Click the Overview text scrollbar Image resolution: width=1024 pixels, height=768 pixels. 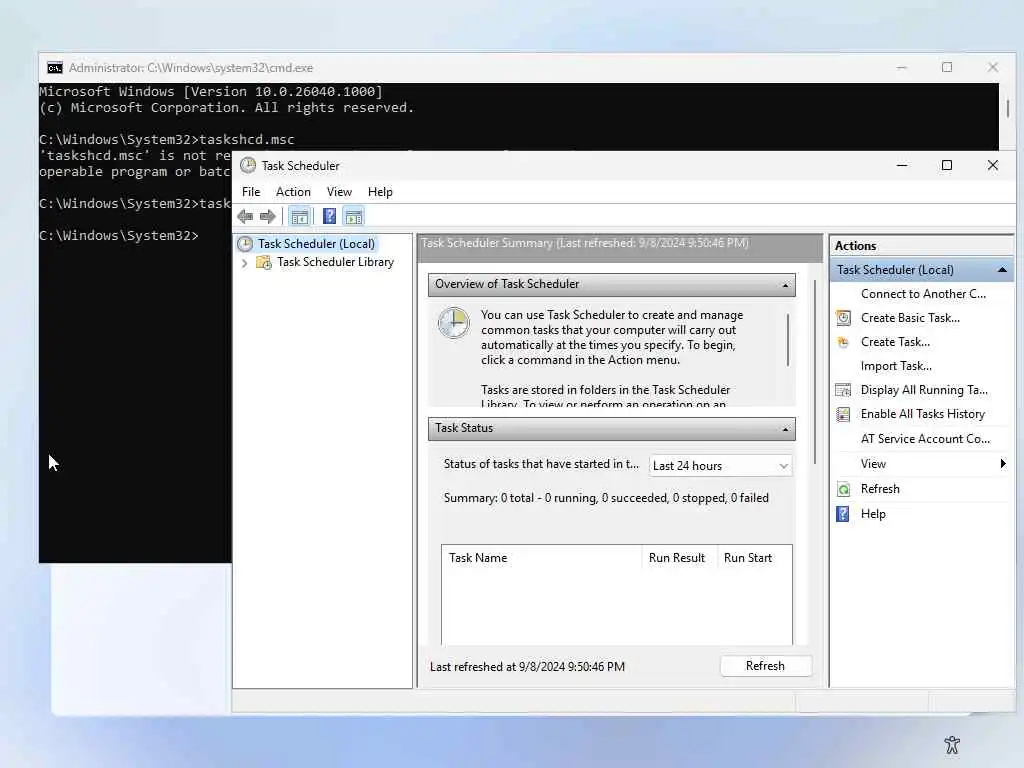click(x=788, y=340)
